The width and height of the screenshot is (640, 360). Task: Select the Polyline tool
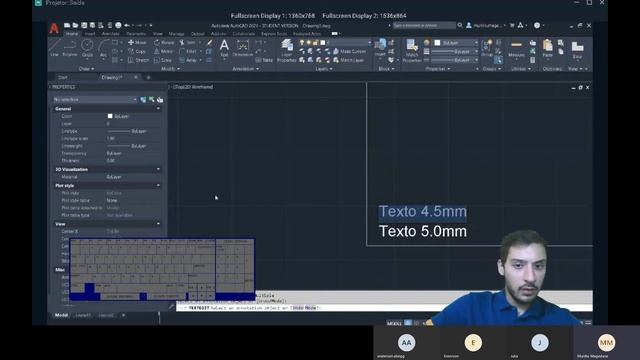pyautogui.click(x=70, y=48)
